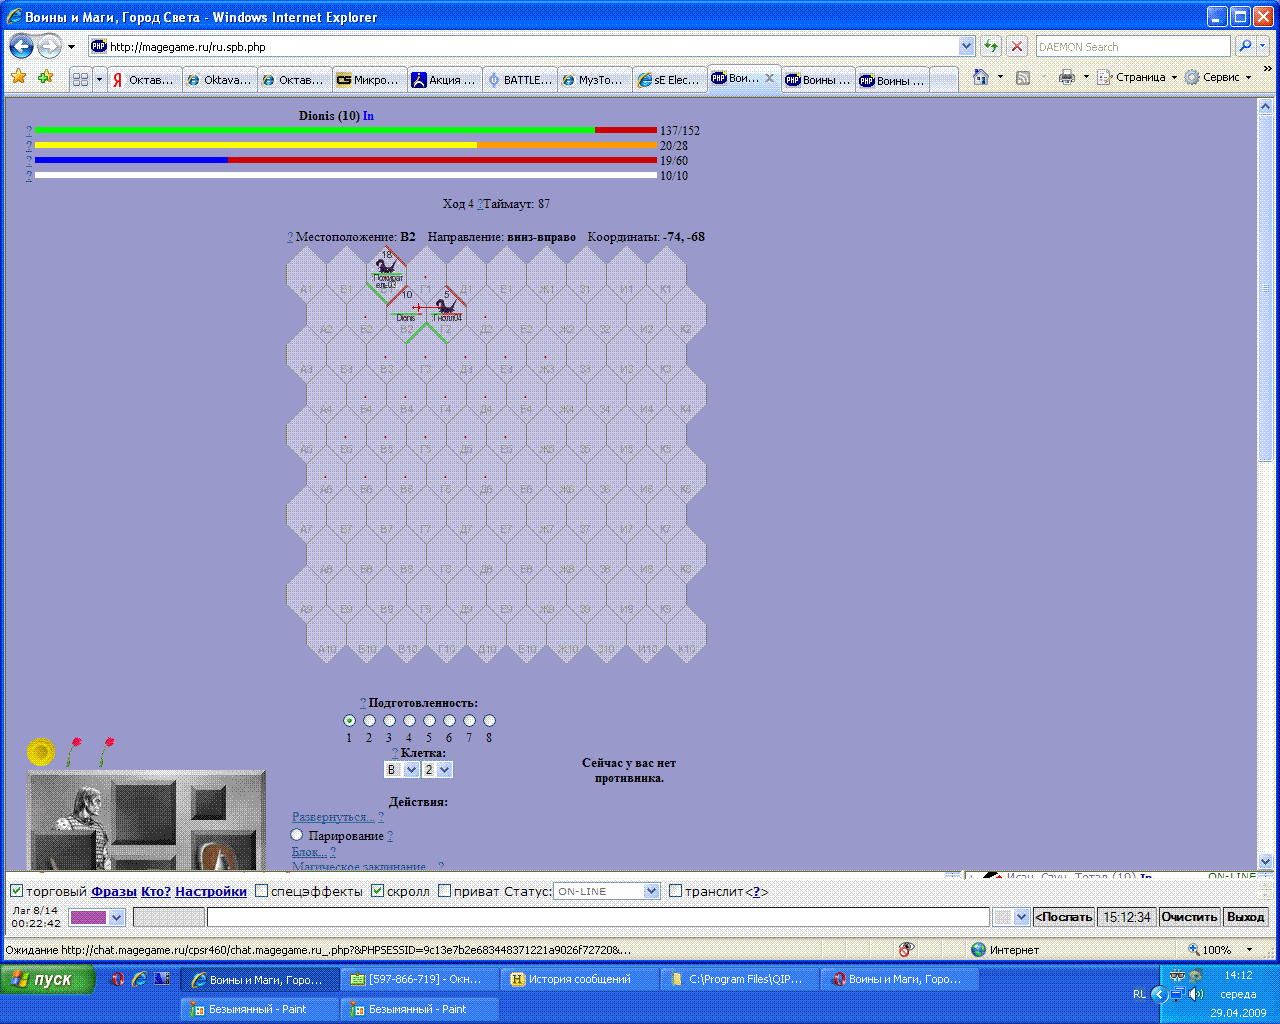Image resolution: width=1280 pixels, height=1024 pixels.
Task: Enable the спецэффекты checkbox
Action: point(261,891)
